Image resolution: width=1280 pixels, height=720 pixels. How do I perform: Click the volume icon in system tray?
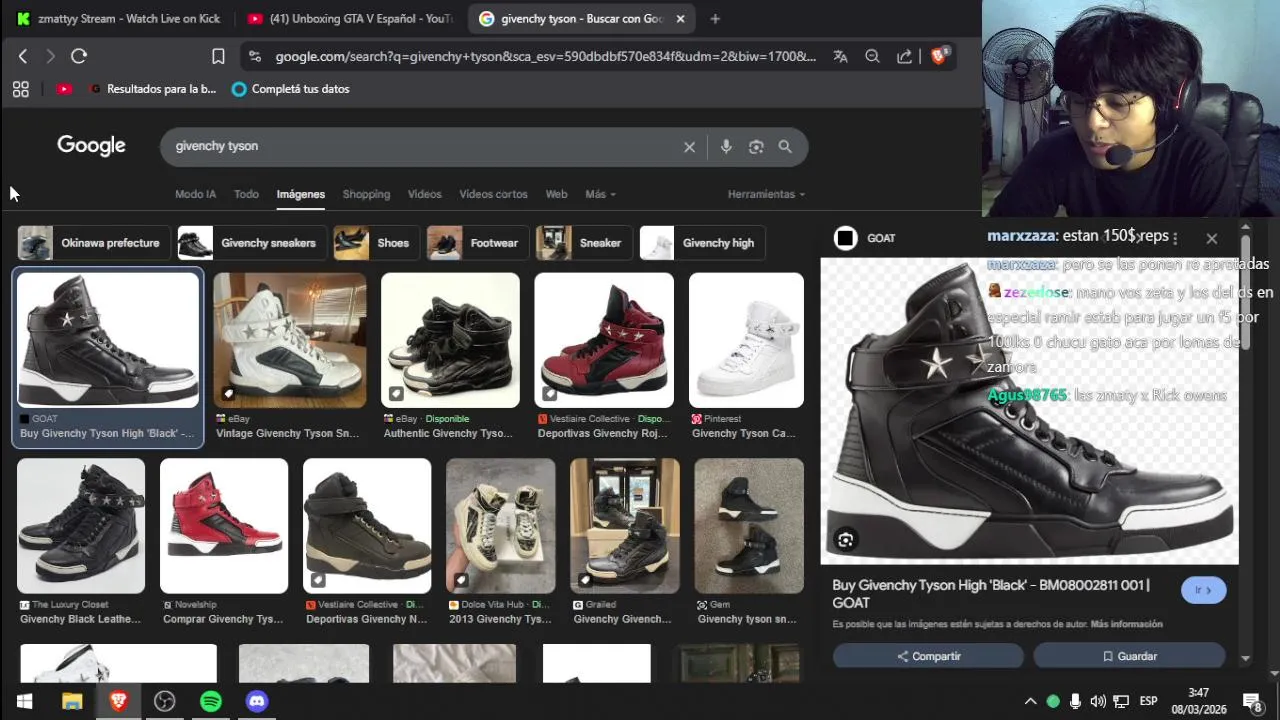[x=1098, y=701]
